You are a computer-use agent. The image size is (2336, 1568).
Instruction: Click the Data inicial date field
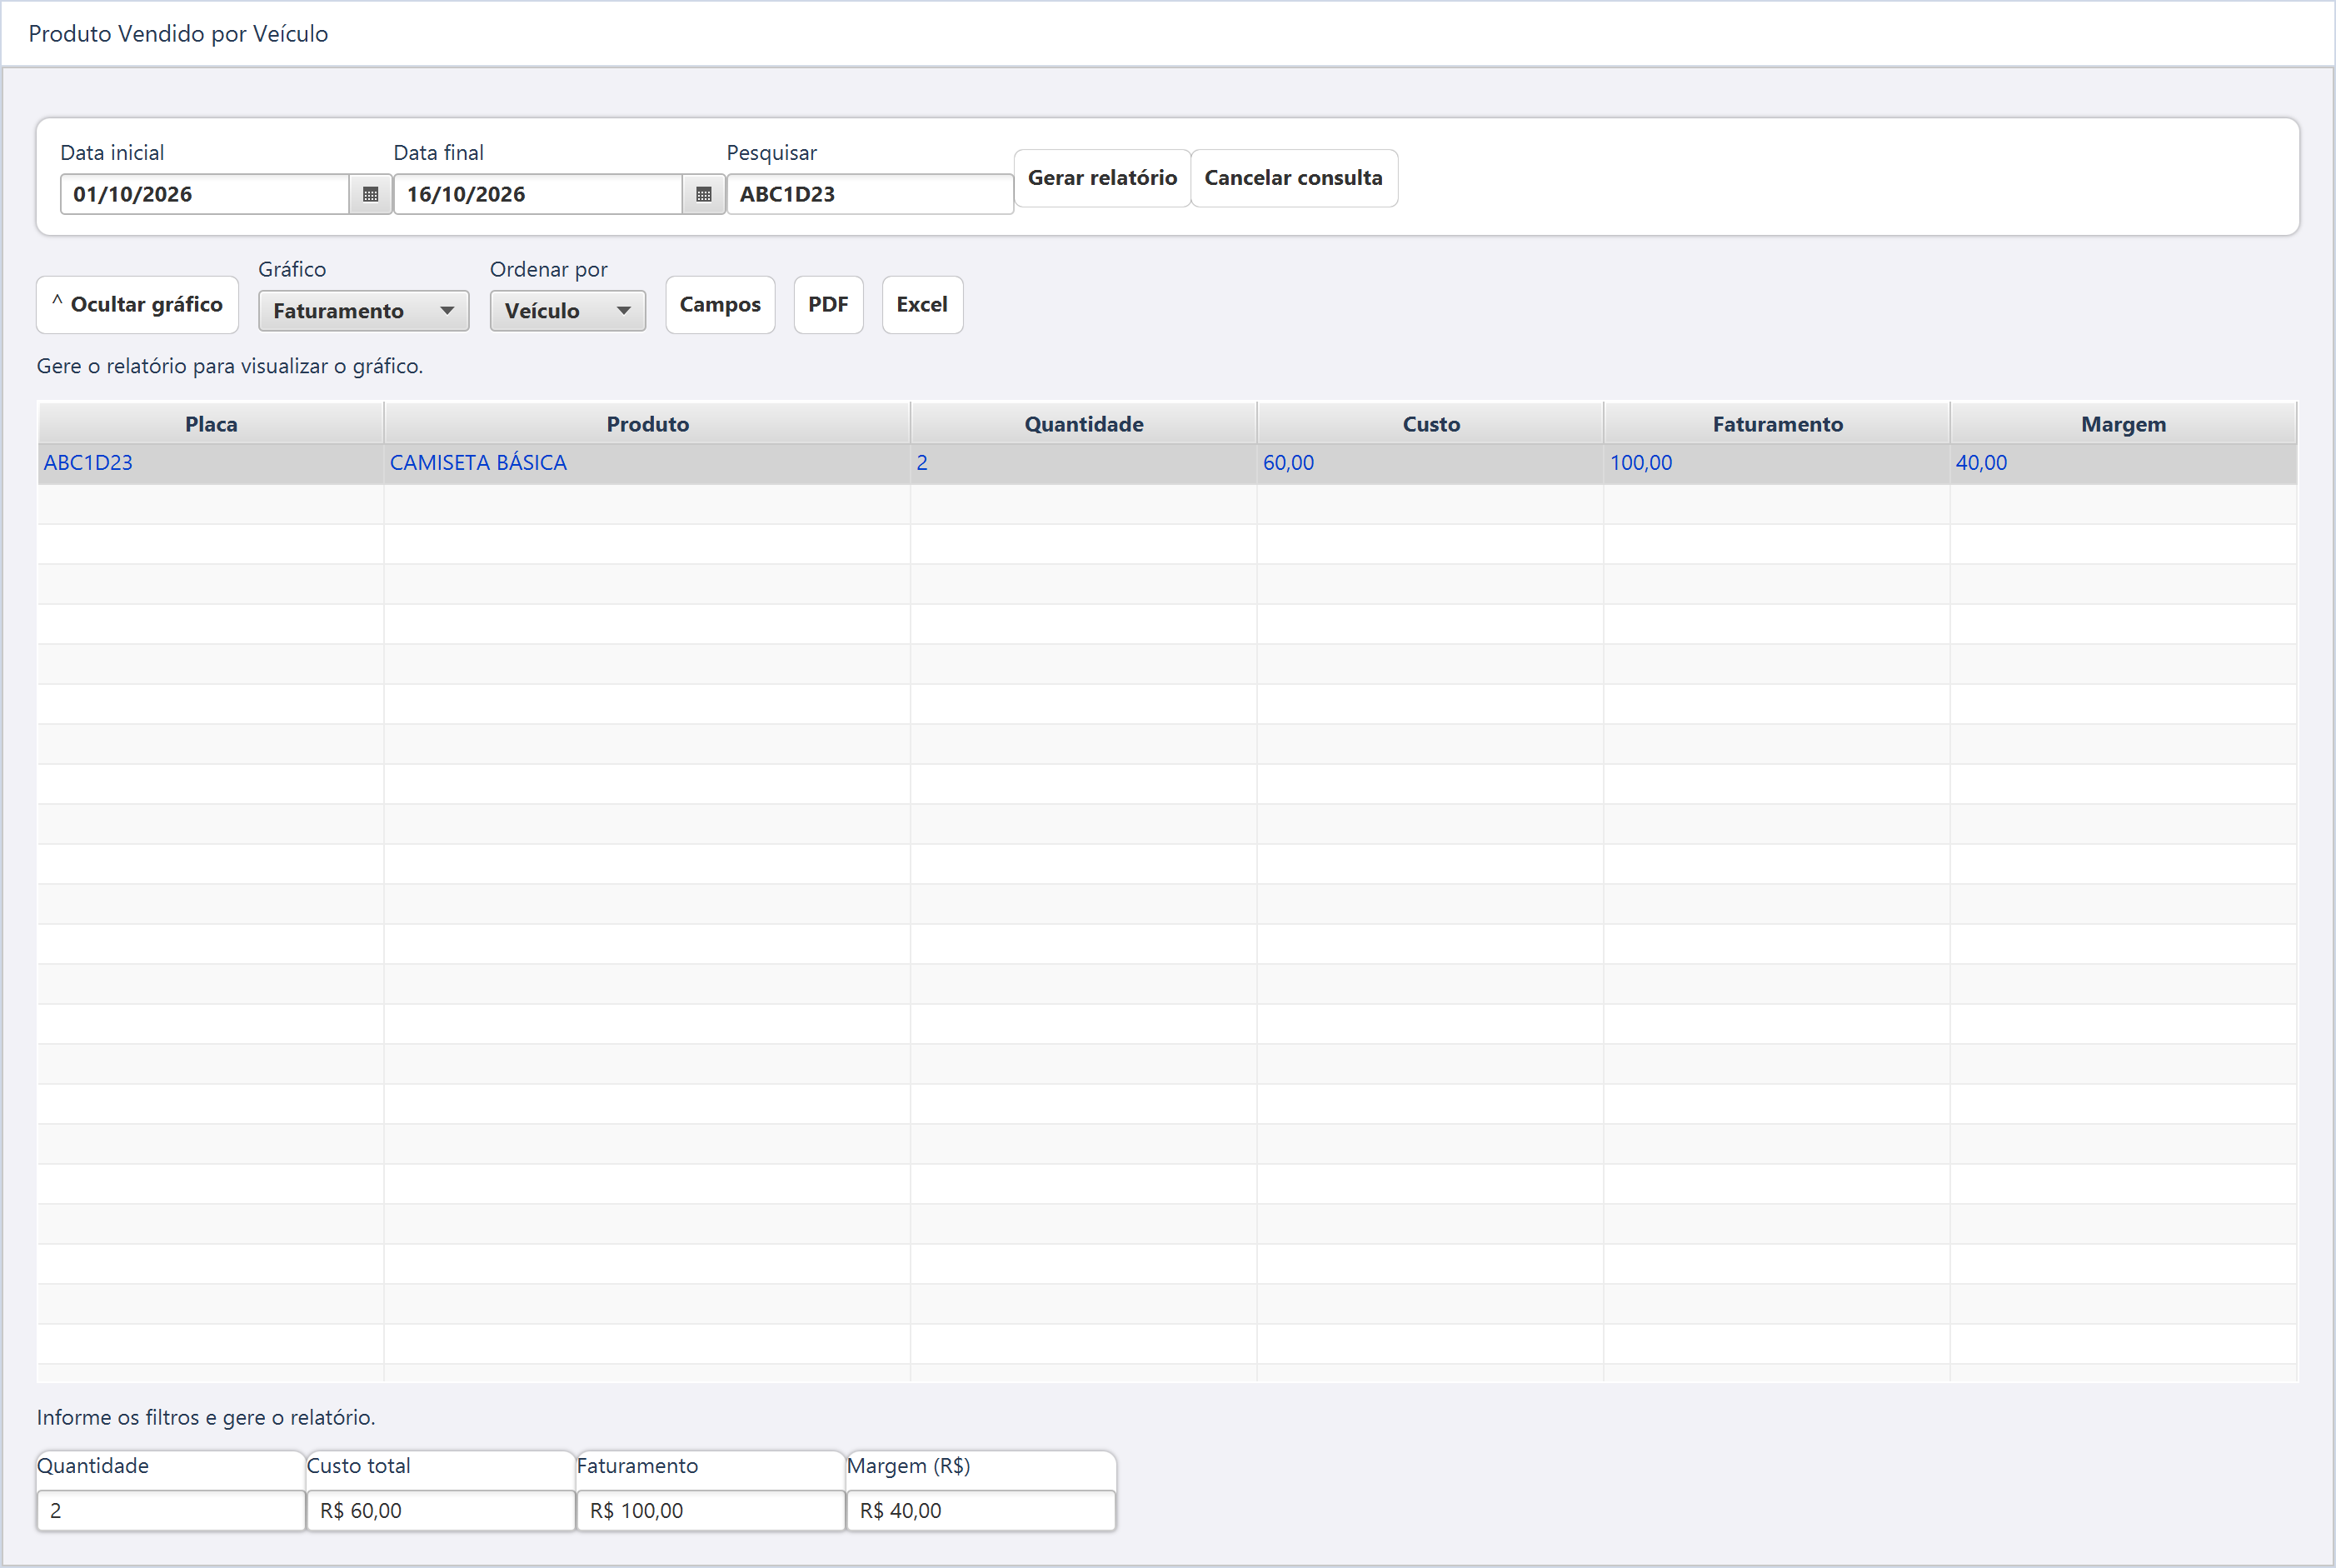[205, 194]
